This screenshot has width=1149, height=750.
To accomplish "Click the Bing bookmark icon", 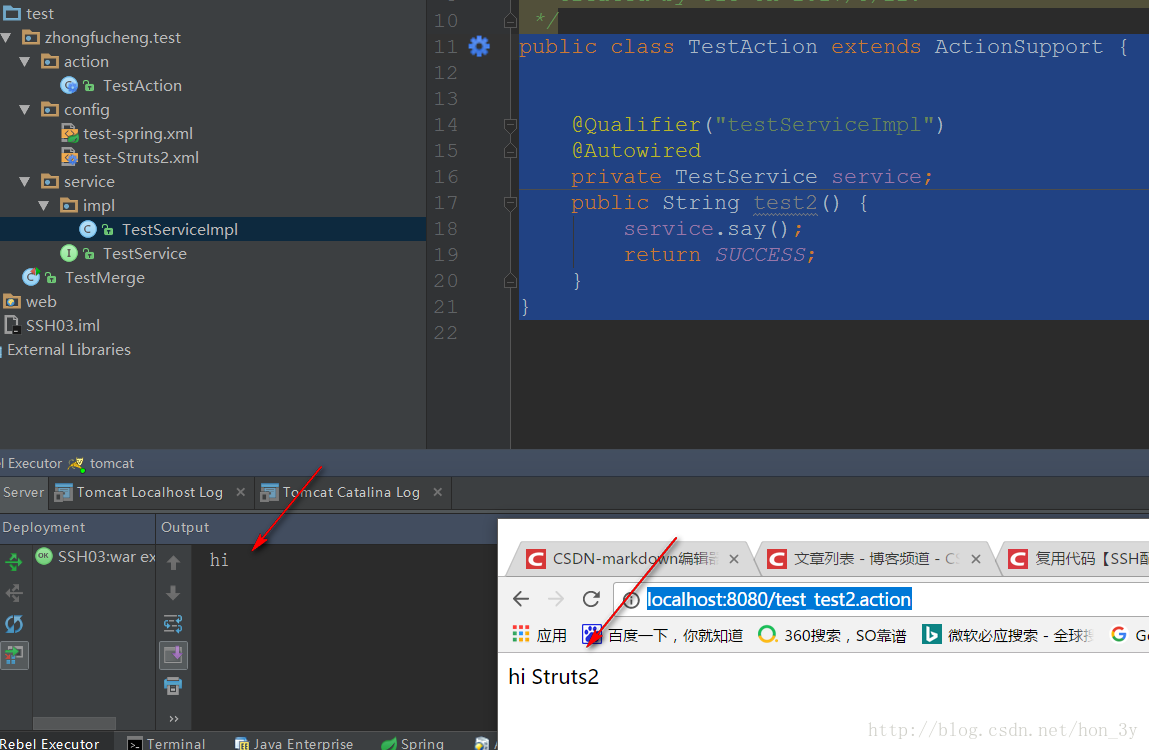I will coord(931,634).
